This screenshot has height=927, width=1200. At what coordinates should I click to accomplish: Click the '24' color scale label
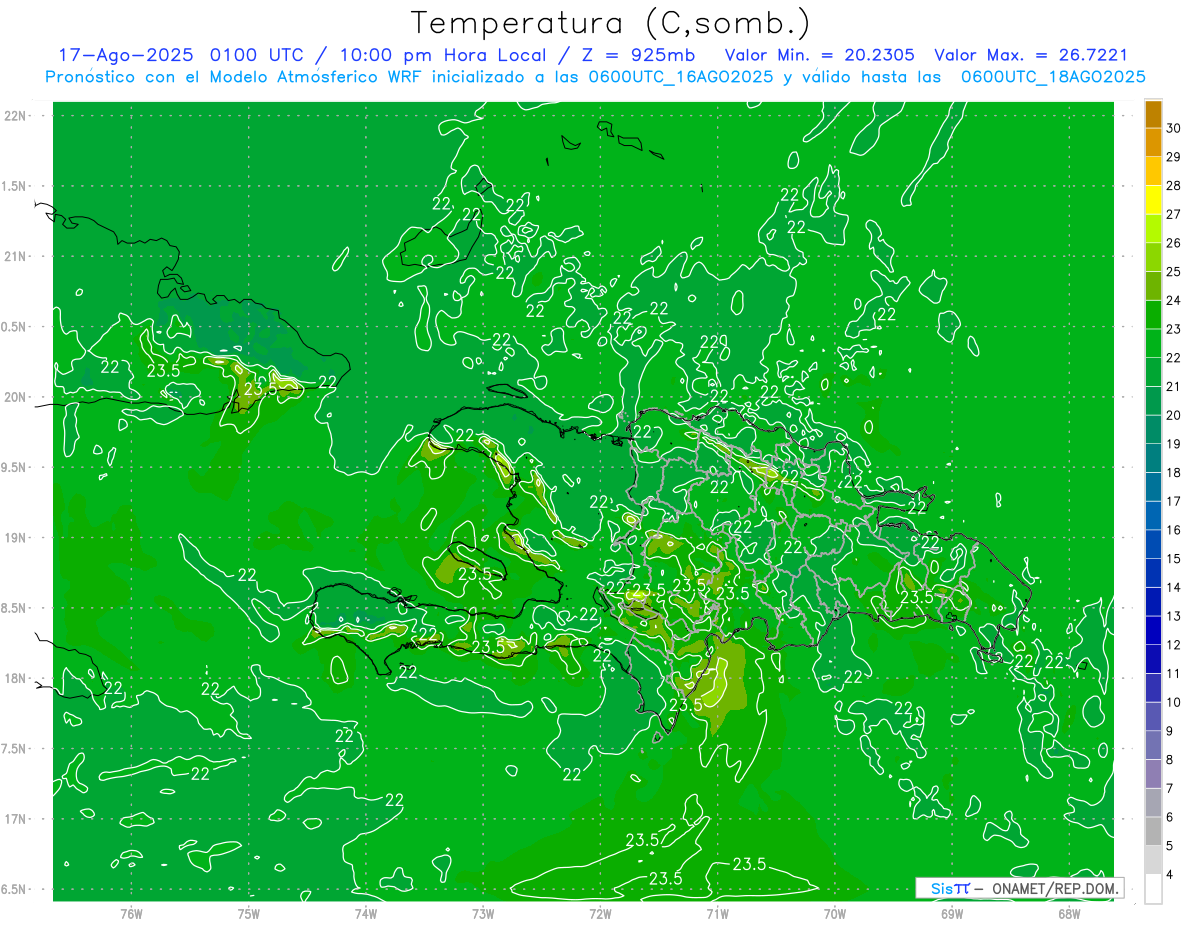click(1174, 300)
